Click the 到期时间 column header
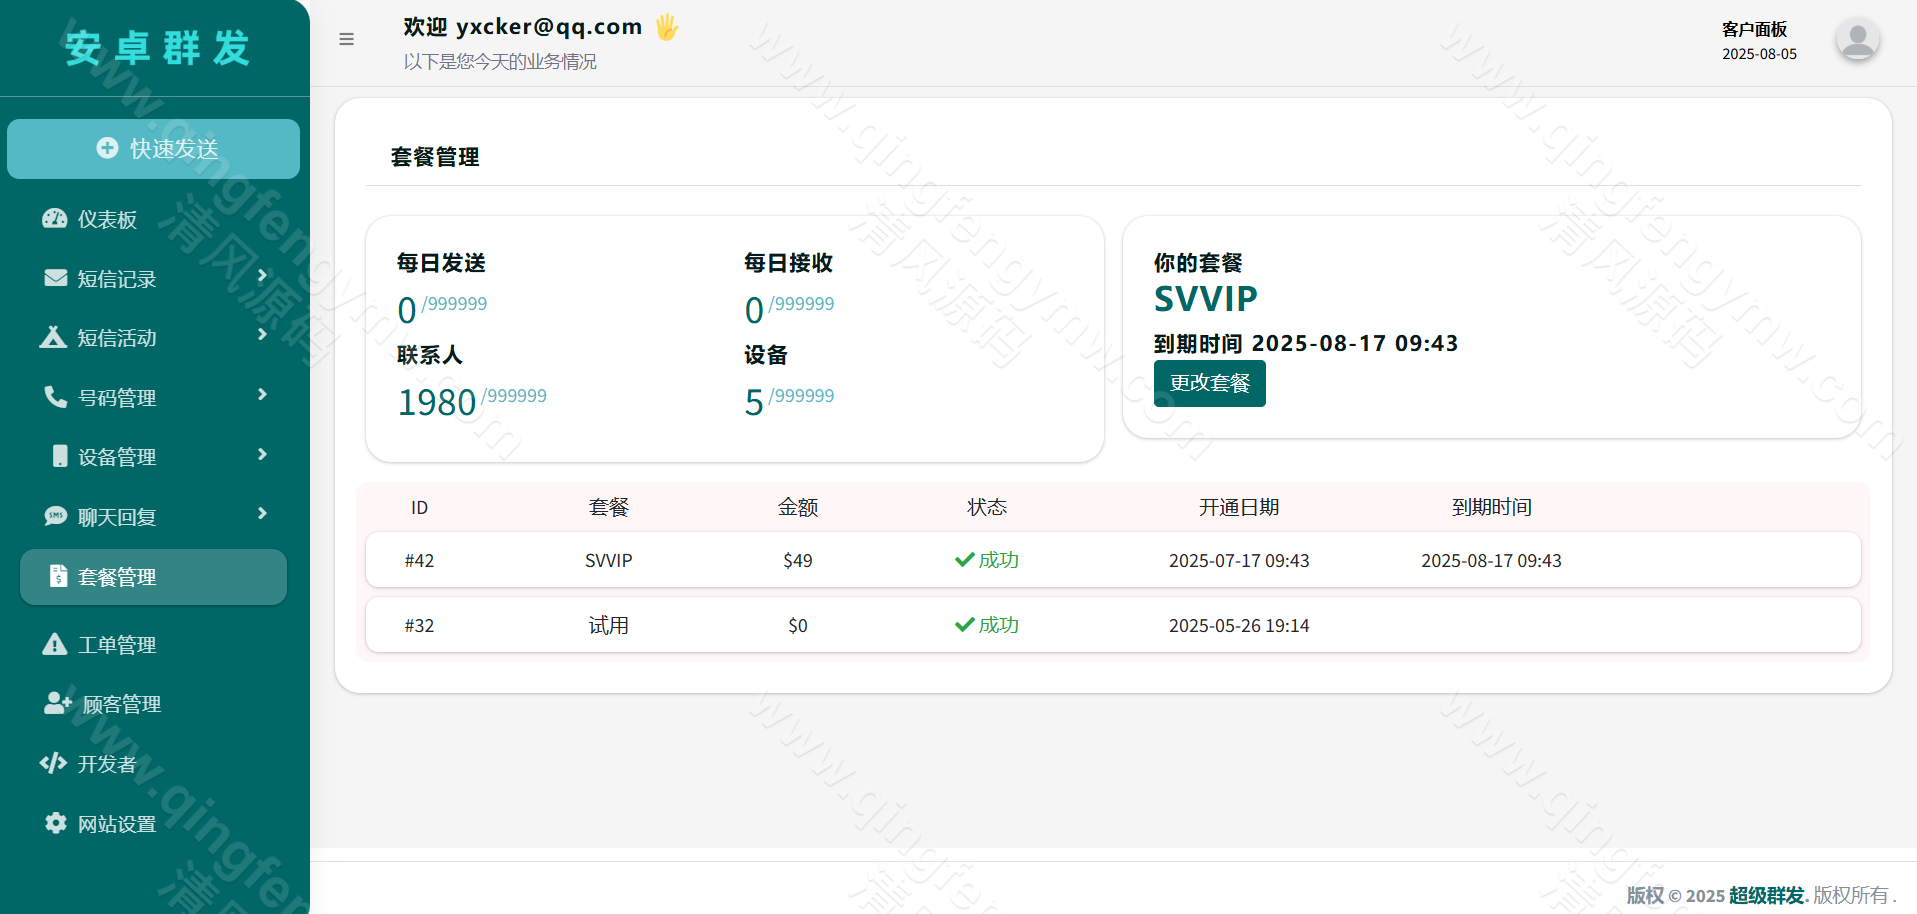1917x914 pixels. [x=1491, y=507]
